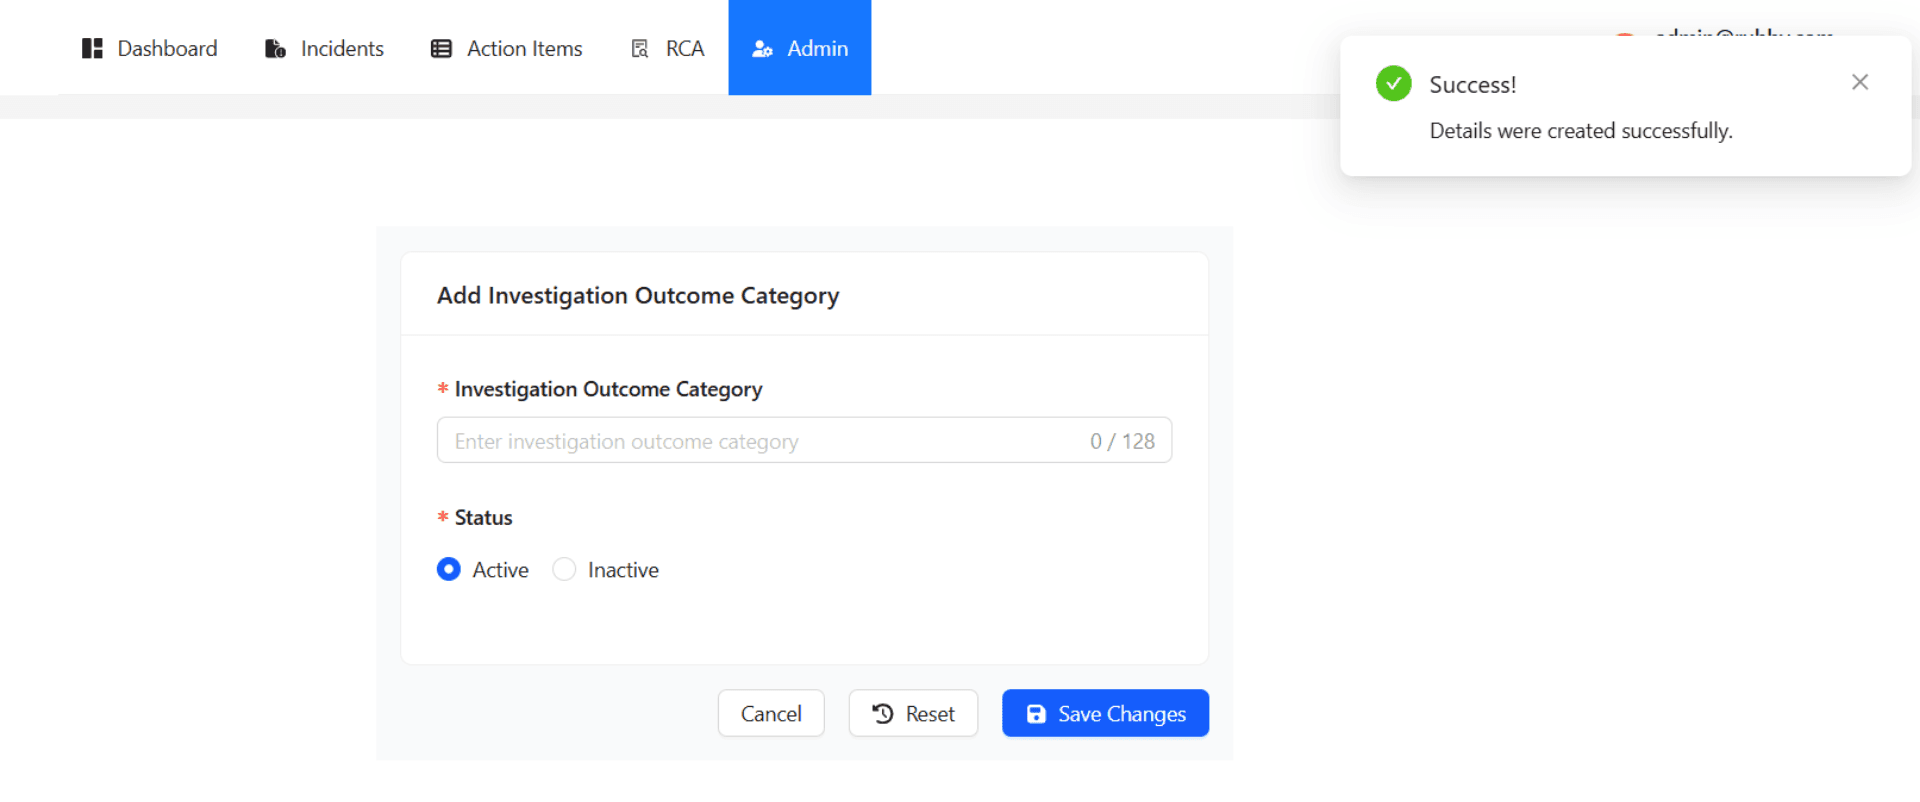Viewport: 1920px width, 802px height.
Task: Click the 'Status' field label
Action: pos(483,517)
